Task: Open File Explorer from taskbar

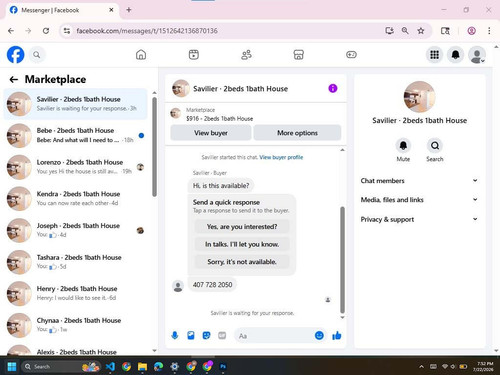Action: [x=142, y=367]
